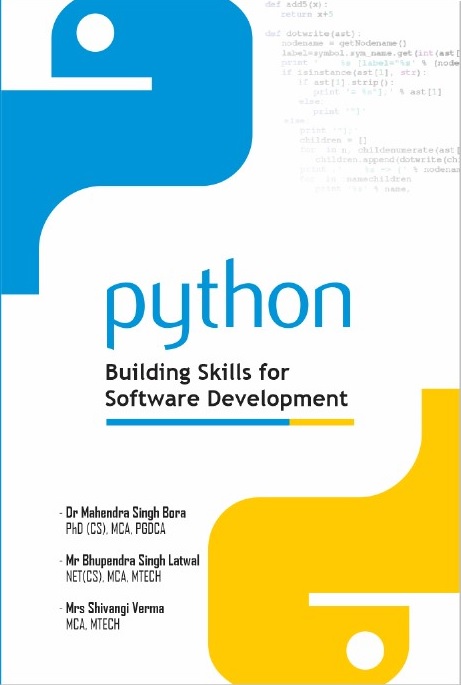Viewport: 461px width, 685px height.
Task: Click code line "if ast[1].strip():"
Action: pos(346,82)
